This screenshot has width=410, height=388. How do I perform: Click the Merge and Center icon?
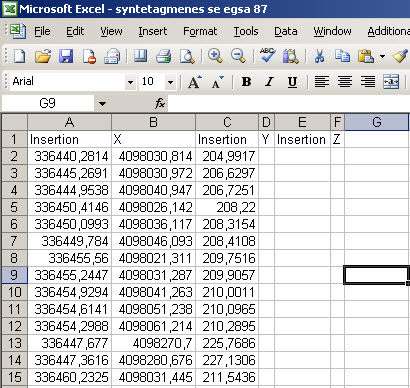(x=391, y=82)
